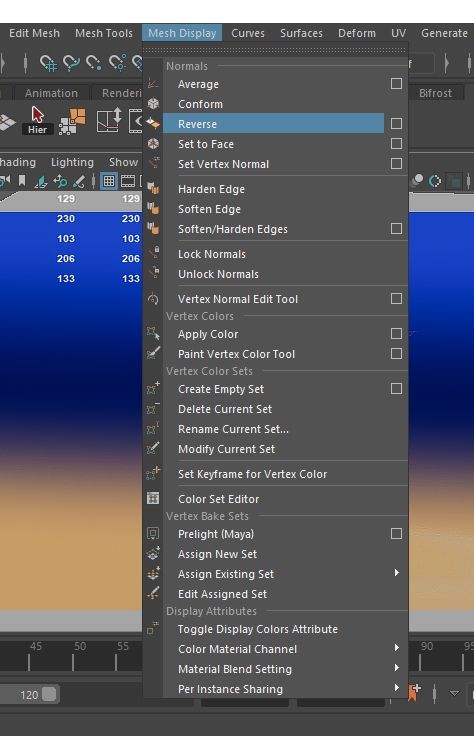Open the viewport Show menu
This screenshot has width=474, height=736.
(x=123, y=162)
